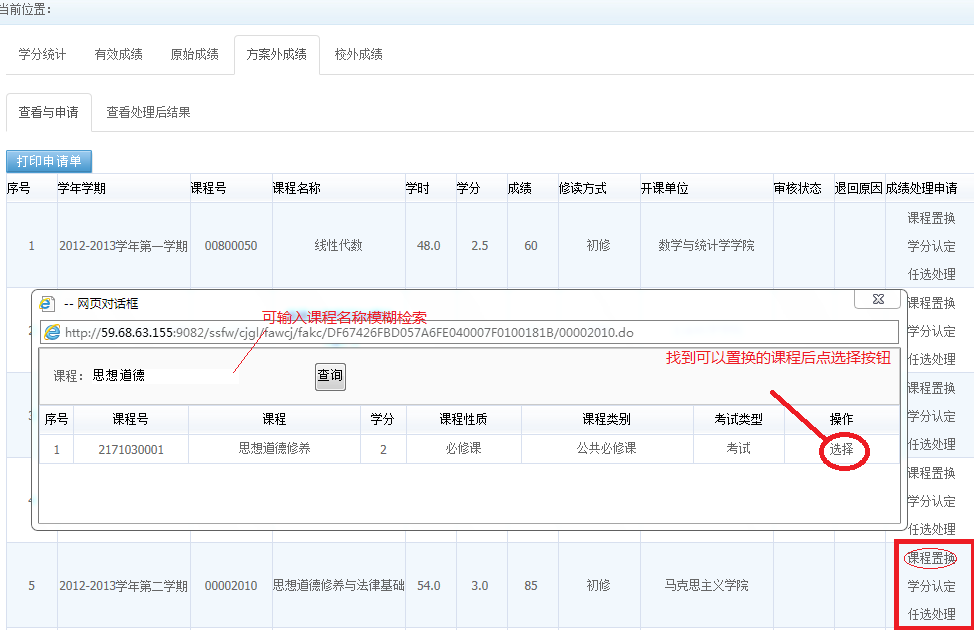Screen dimensions: 974x630
Task: Select the 原始成绩 tab
Action: [195, 54]
